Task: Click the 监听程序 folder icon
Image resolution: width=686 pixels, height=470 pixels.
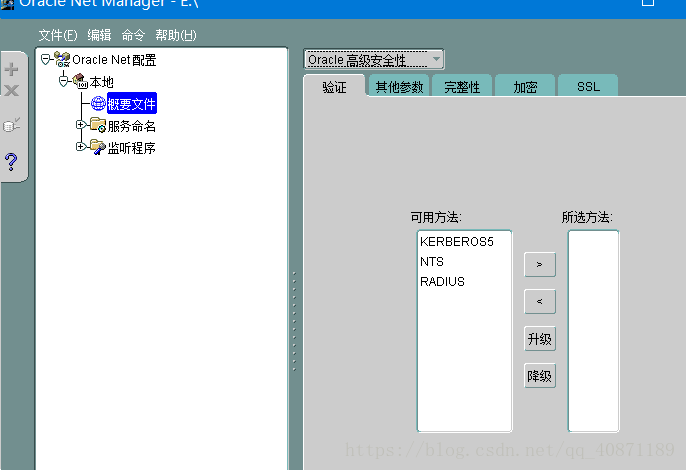Action: tap(98, 147)
